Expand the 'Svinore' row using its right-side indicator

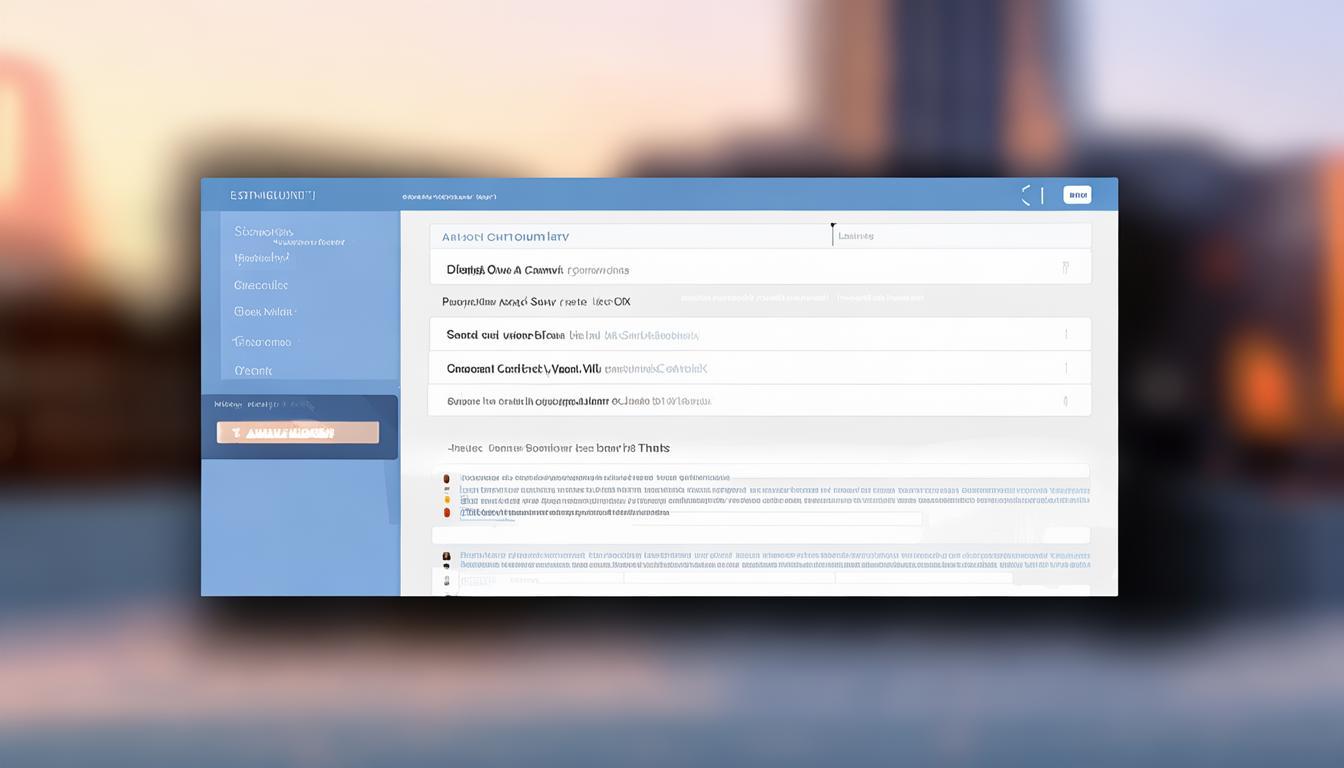(1065, 401)
